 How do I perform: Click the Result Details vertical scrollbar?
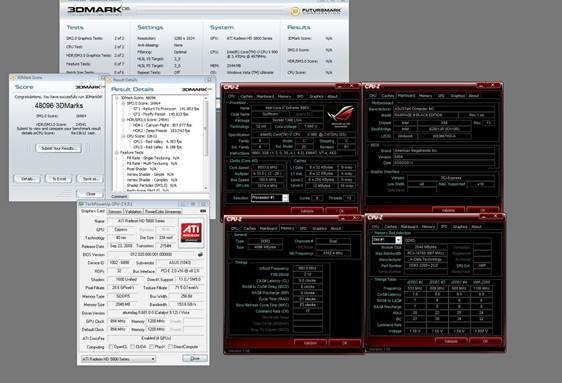[206, 143]
